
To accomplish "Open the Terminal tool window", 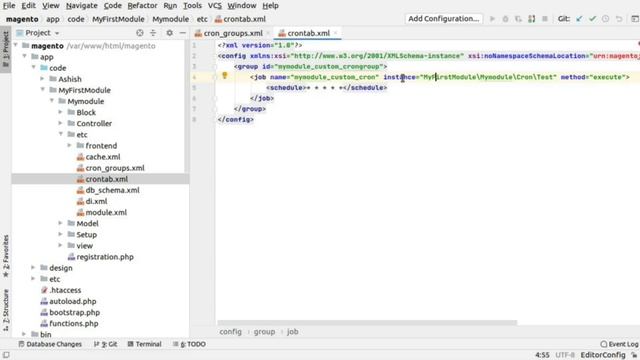I will pyautogui.click(x=144, y=344).
